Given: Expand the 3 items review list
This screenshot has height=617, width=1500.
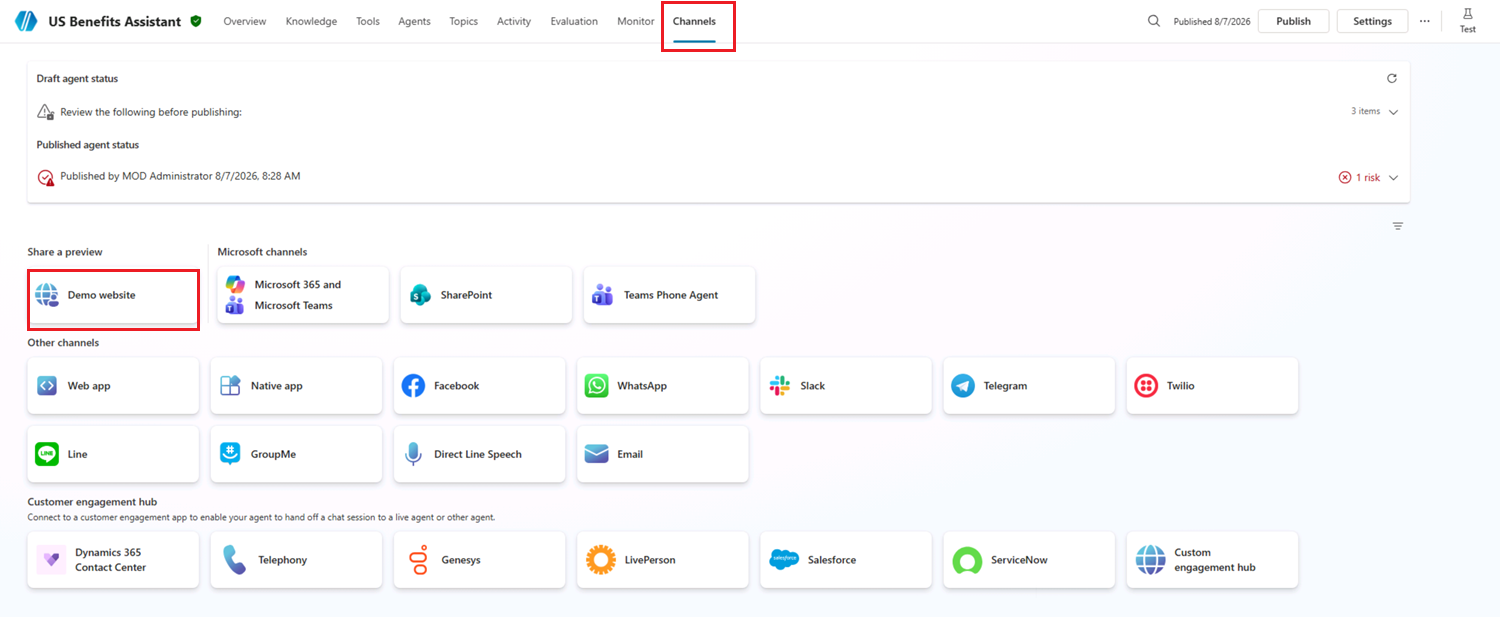Looking at the screenshot, I should click(x=1393, y=112).
